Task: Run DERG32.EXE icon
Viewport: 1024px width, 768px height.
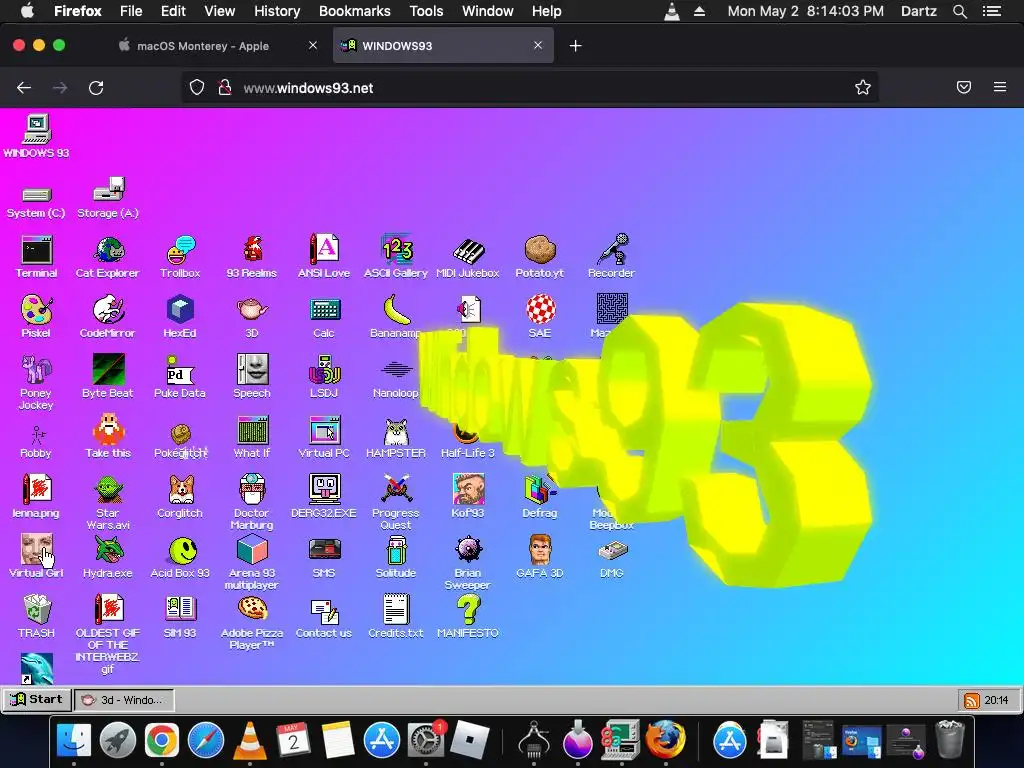Action: tap(325, 488)
